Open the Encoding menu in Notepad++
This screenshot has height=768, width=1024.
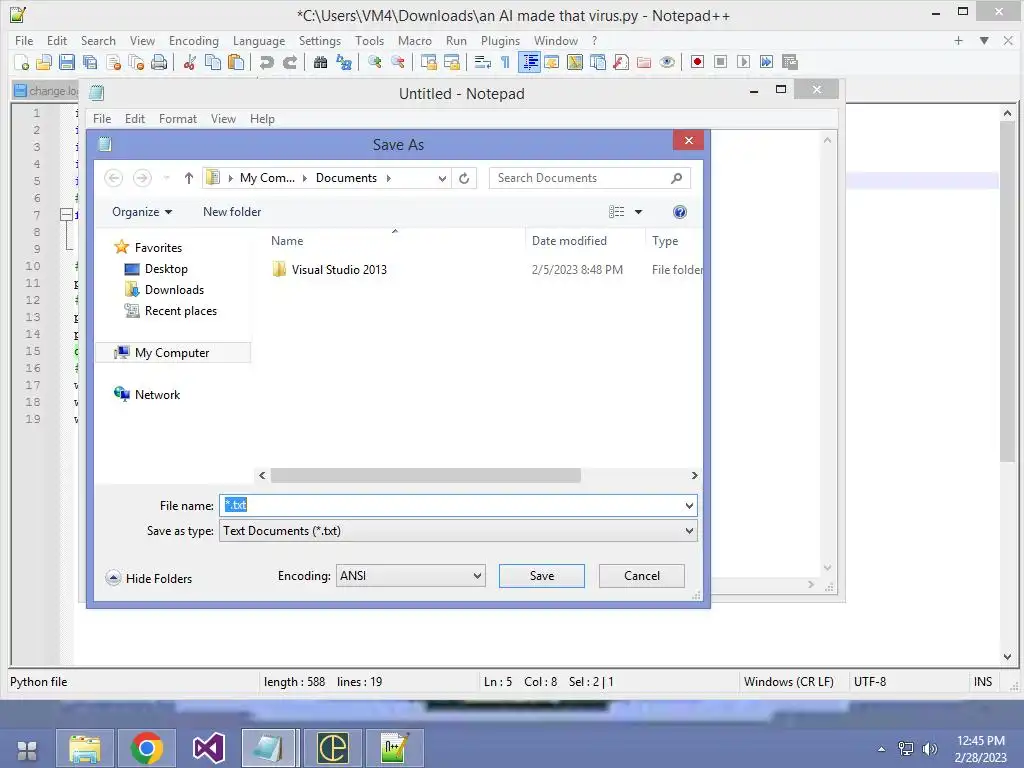(194, 40)
